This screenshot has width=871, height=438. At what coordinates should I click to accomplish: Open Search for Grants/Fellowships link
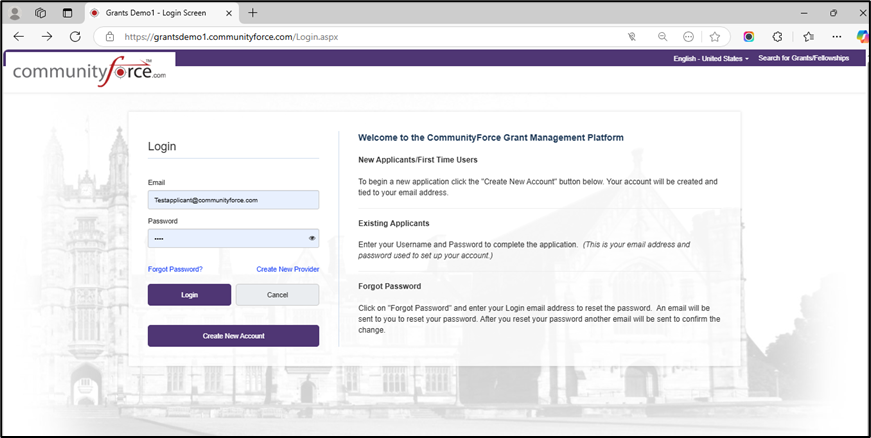(x=803, y=58)
